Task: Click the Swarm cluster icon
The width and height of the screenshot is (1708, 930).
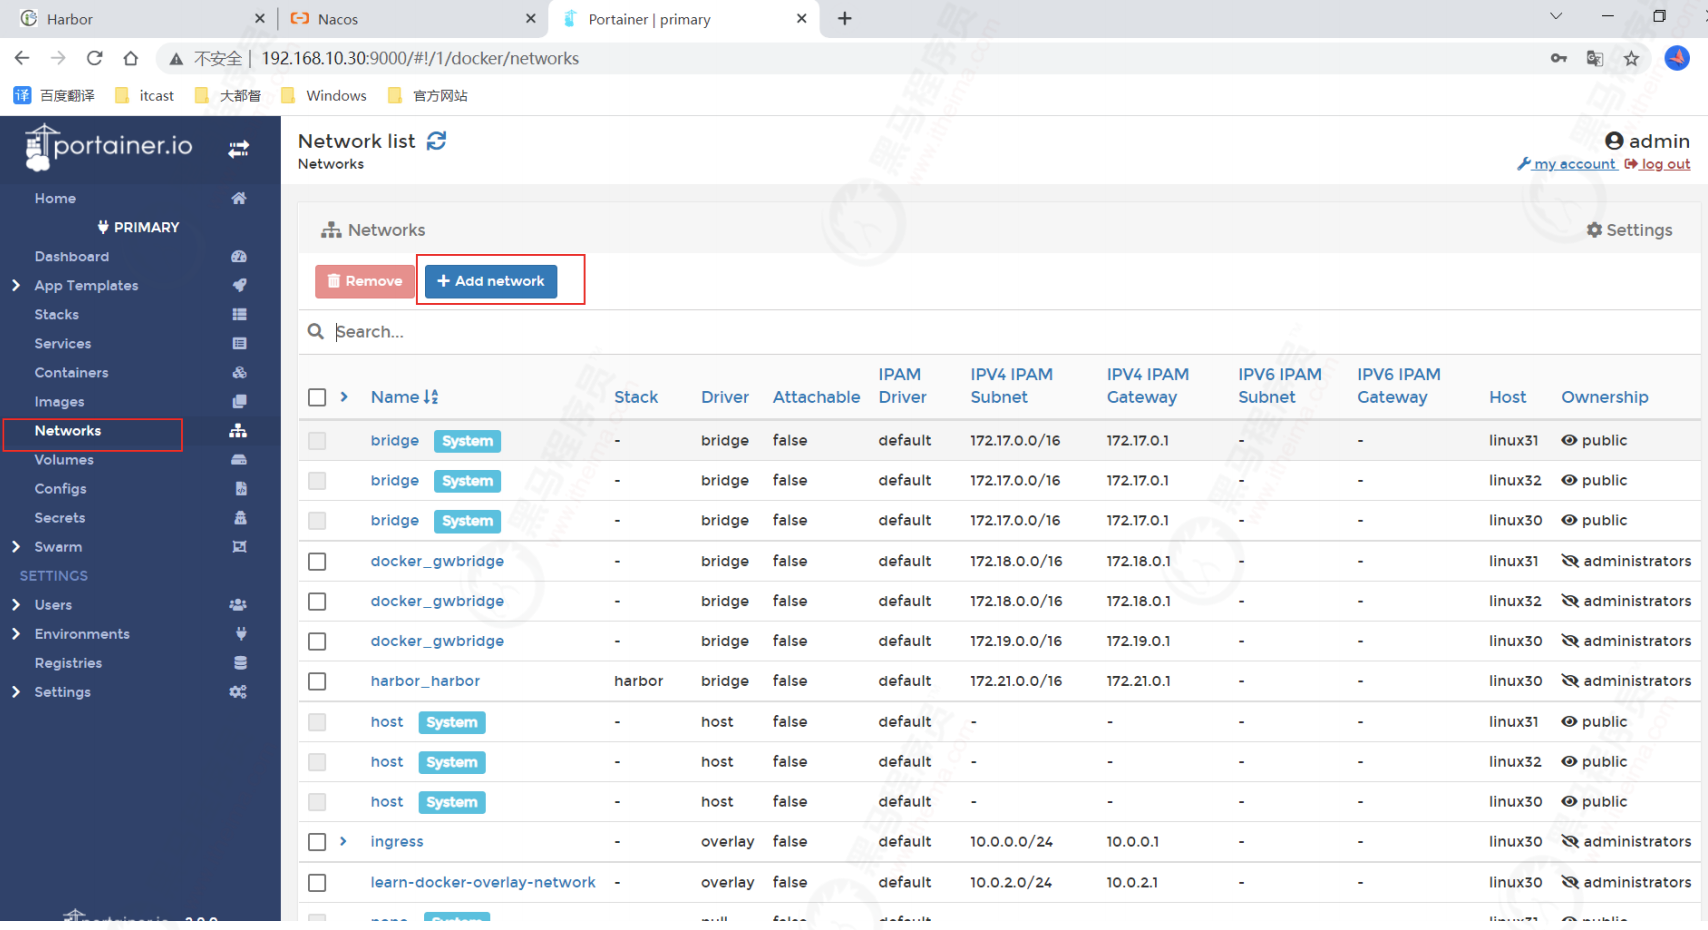Action: pos(238,546)
